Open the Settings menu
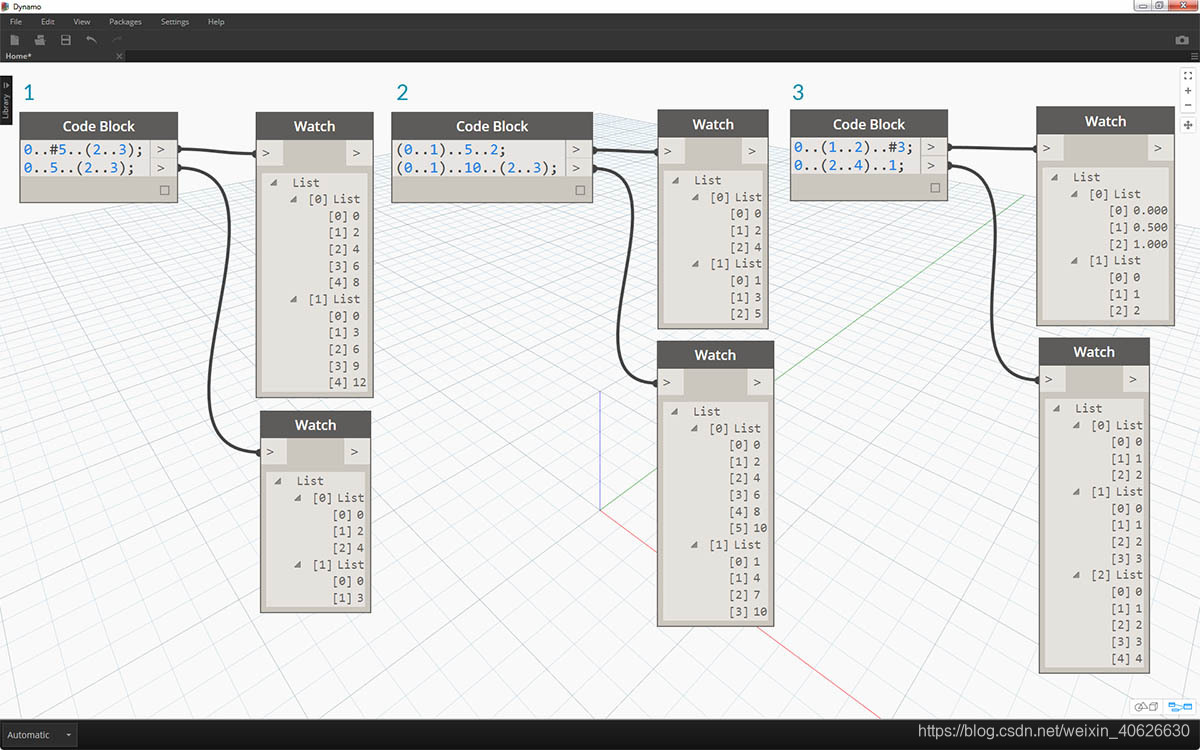The height and width of the screenshot is (750, 1200). tap(175, 21)
